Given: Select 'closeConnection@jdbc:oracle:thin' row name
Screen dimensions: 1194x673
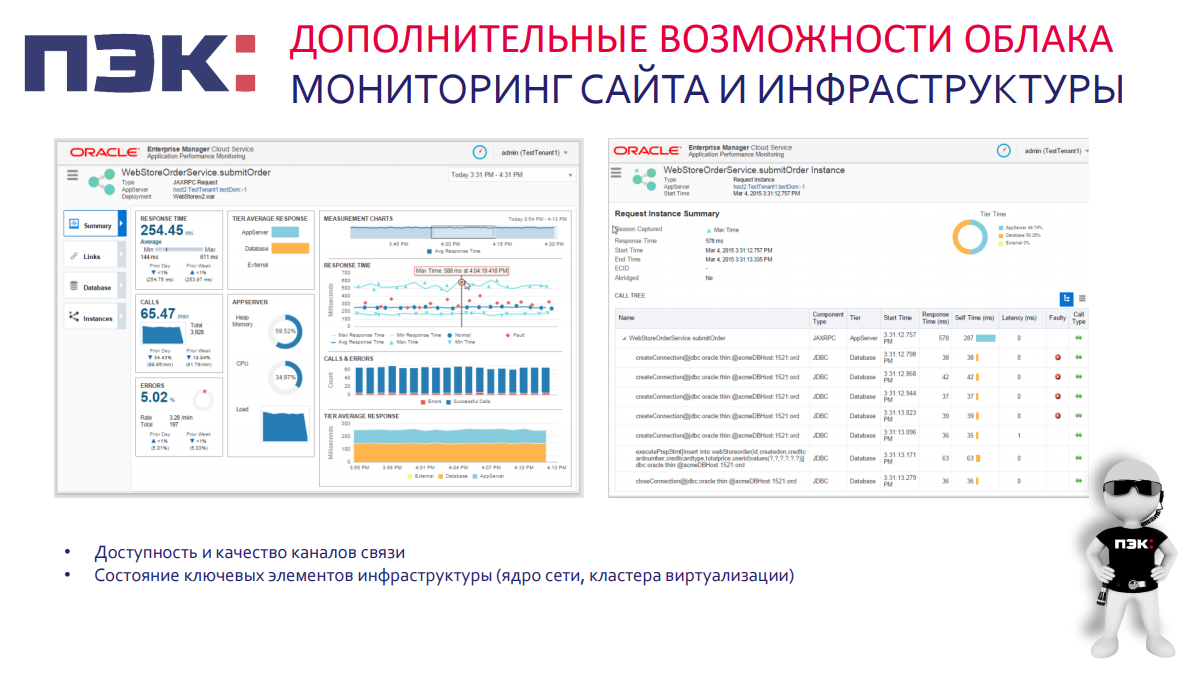Looking at the screenshot, I should [x=717, y=481].
